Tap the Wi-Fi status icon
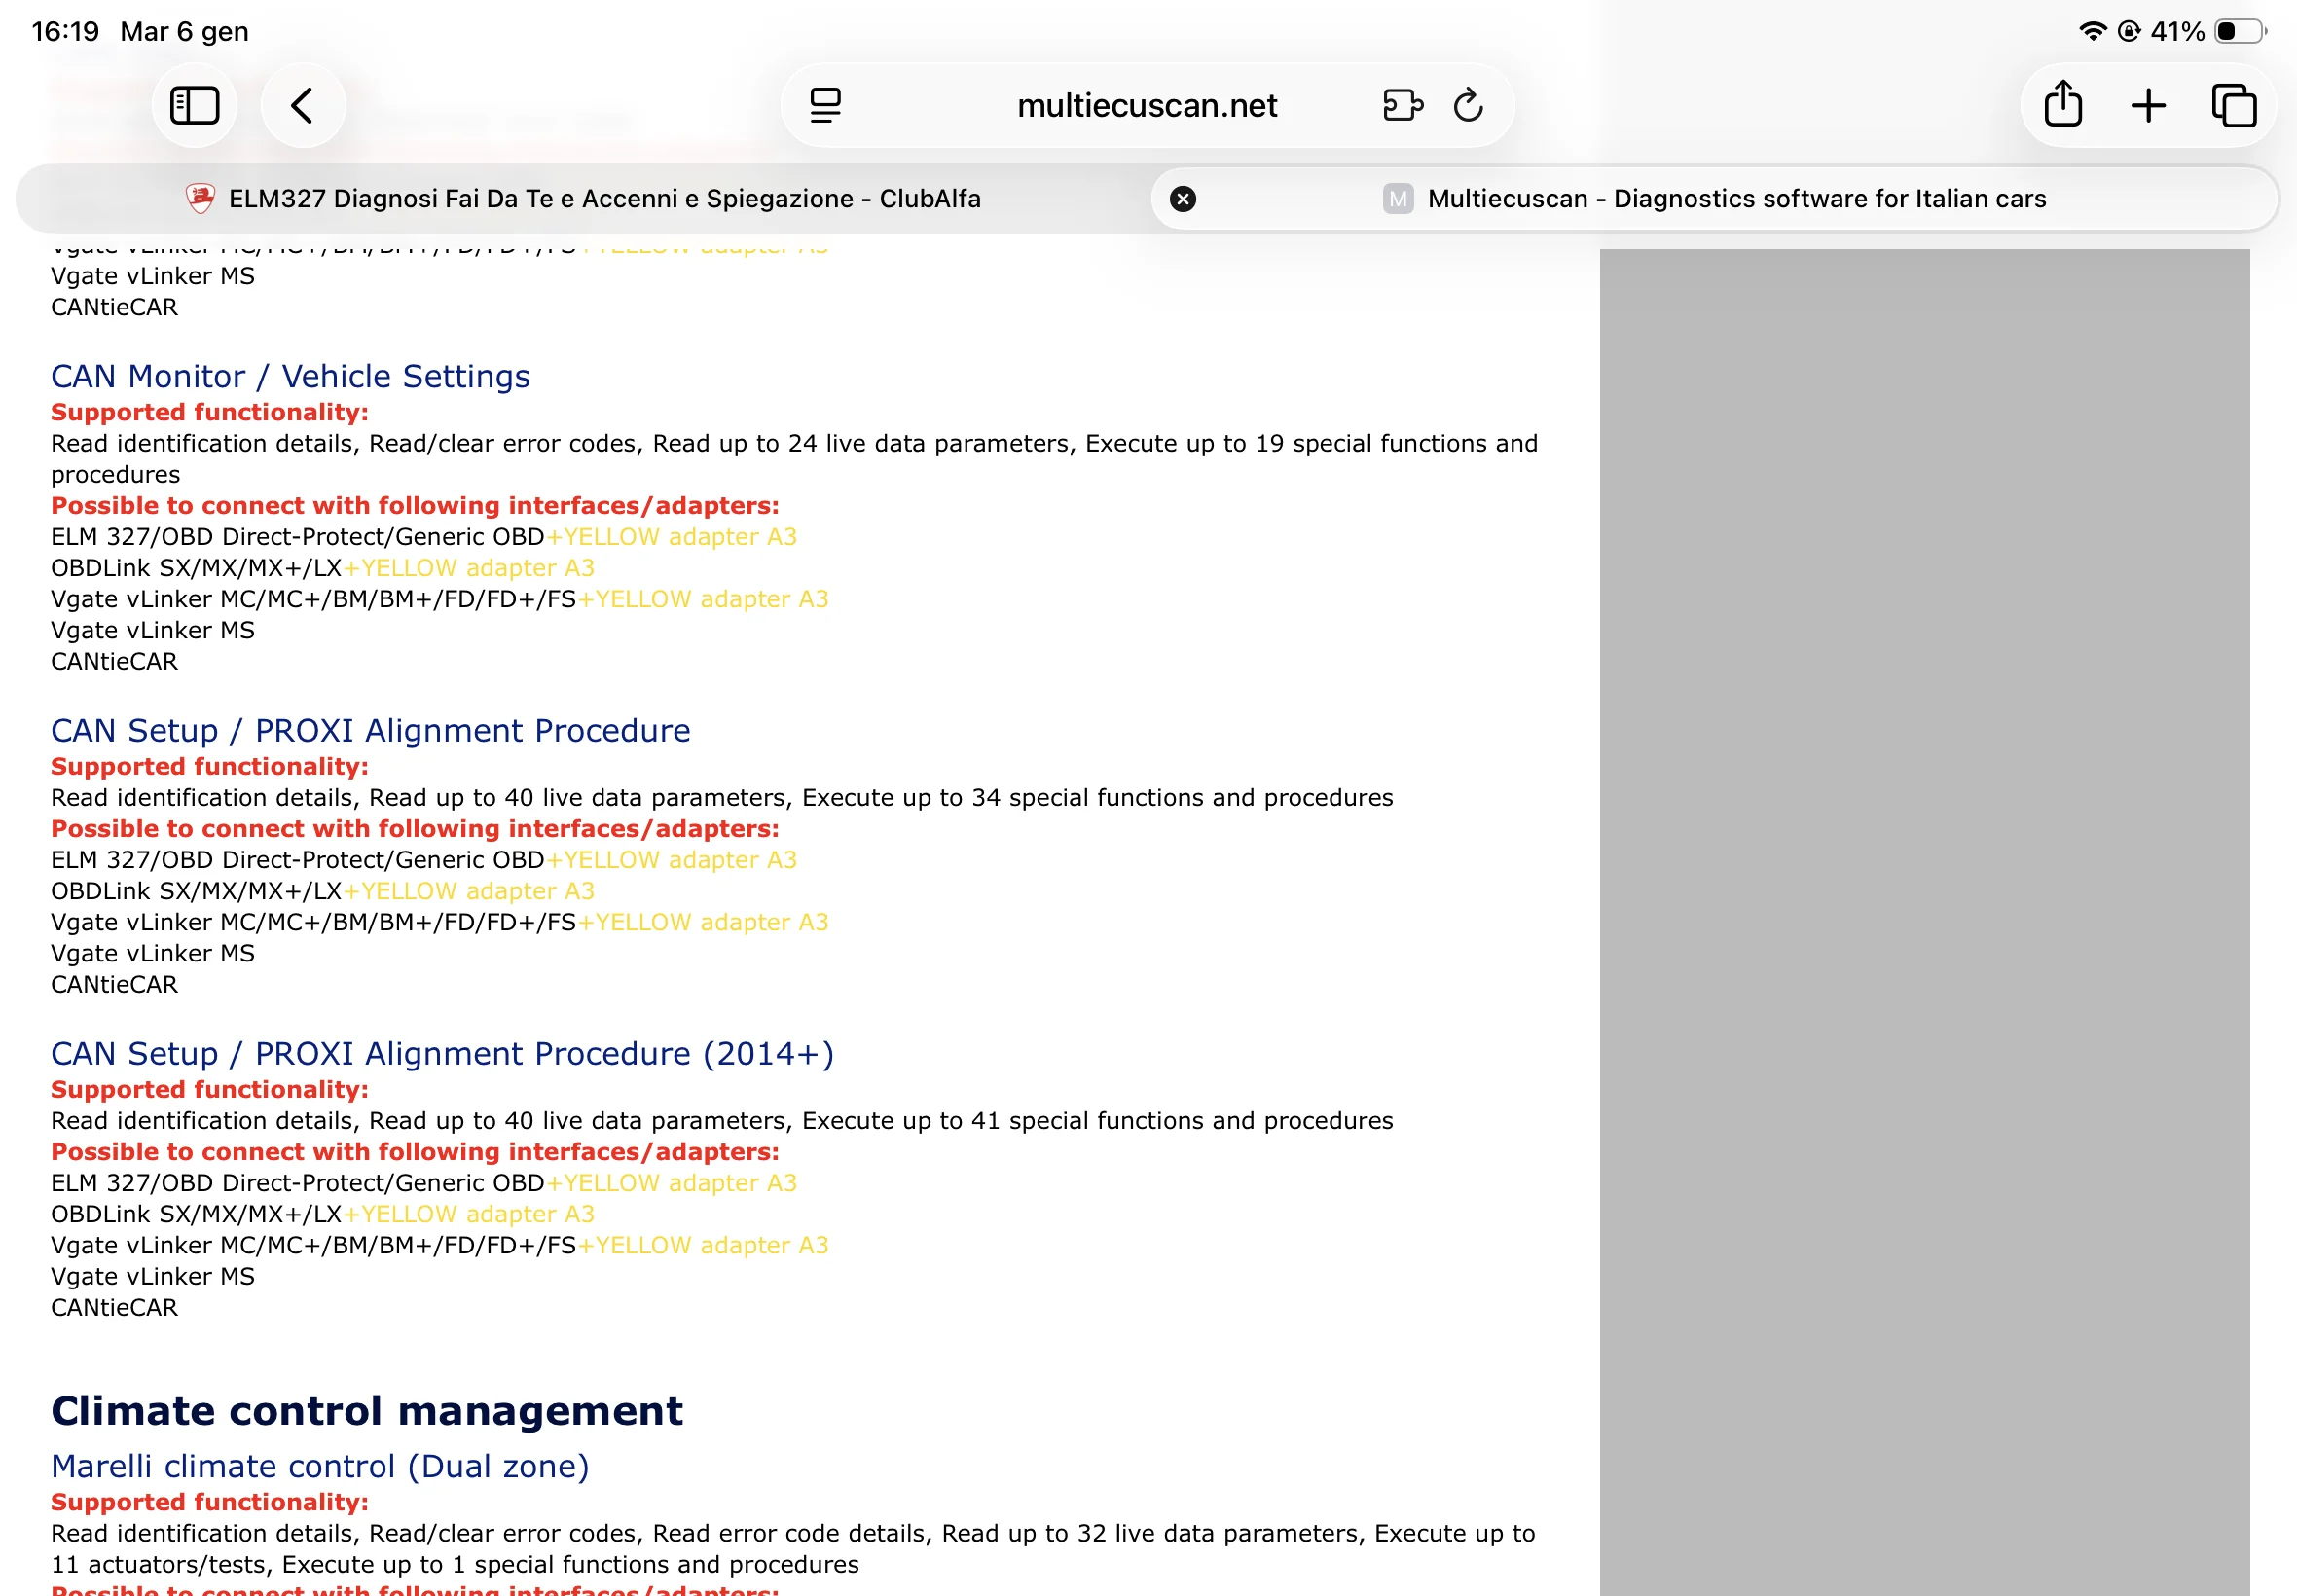The height and width of the screenshot is (1596, 2297). click(2092, 31)
